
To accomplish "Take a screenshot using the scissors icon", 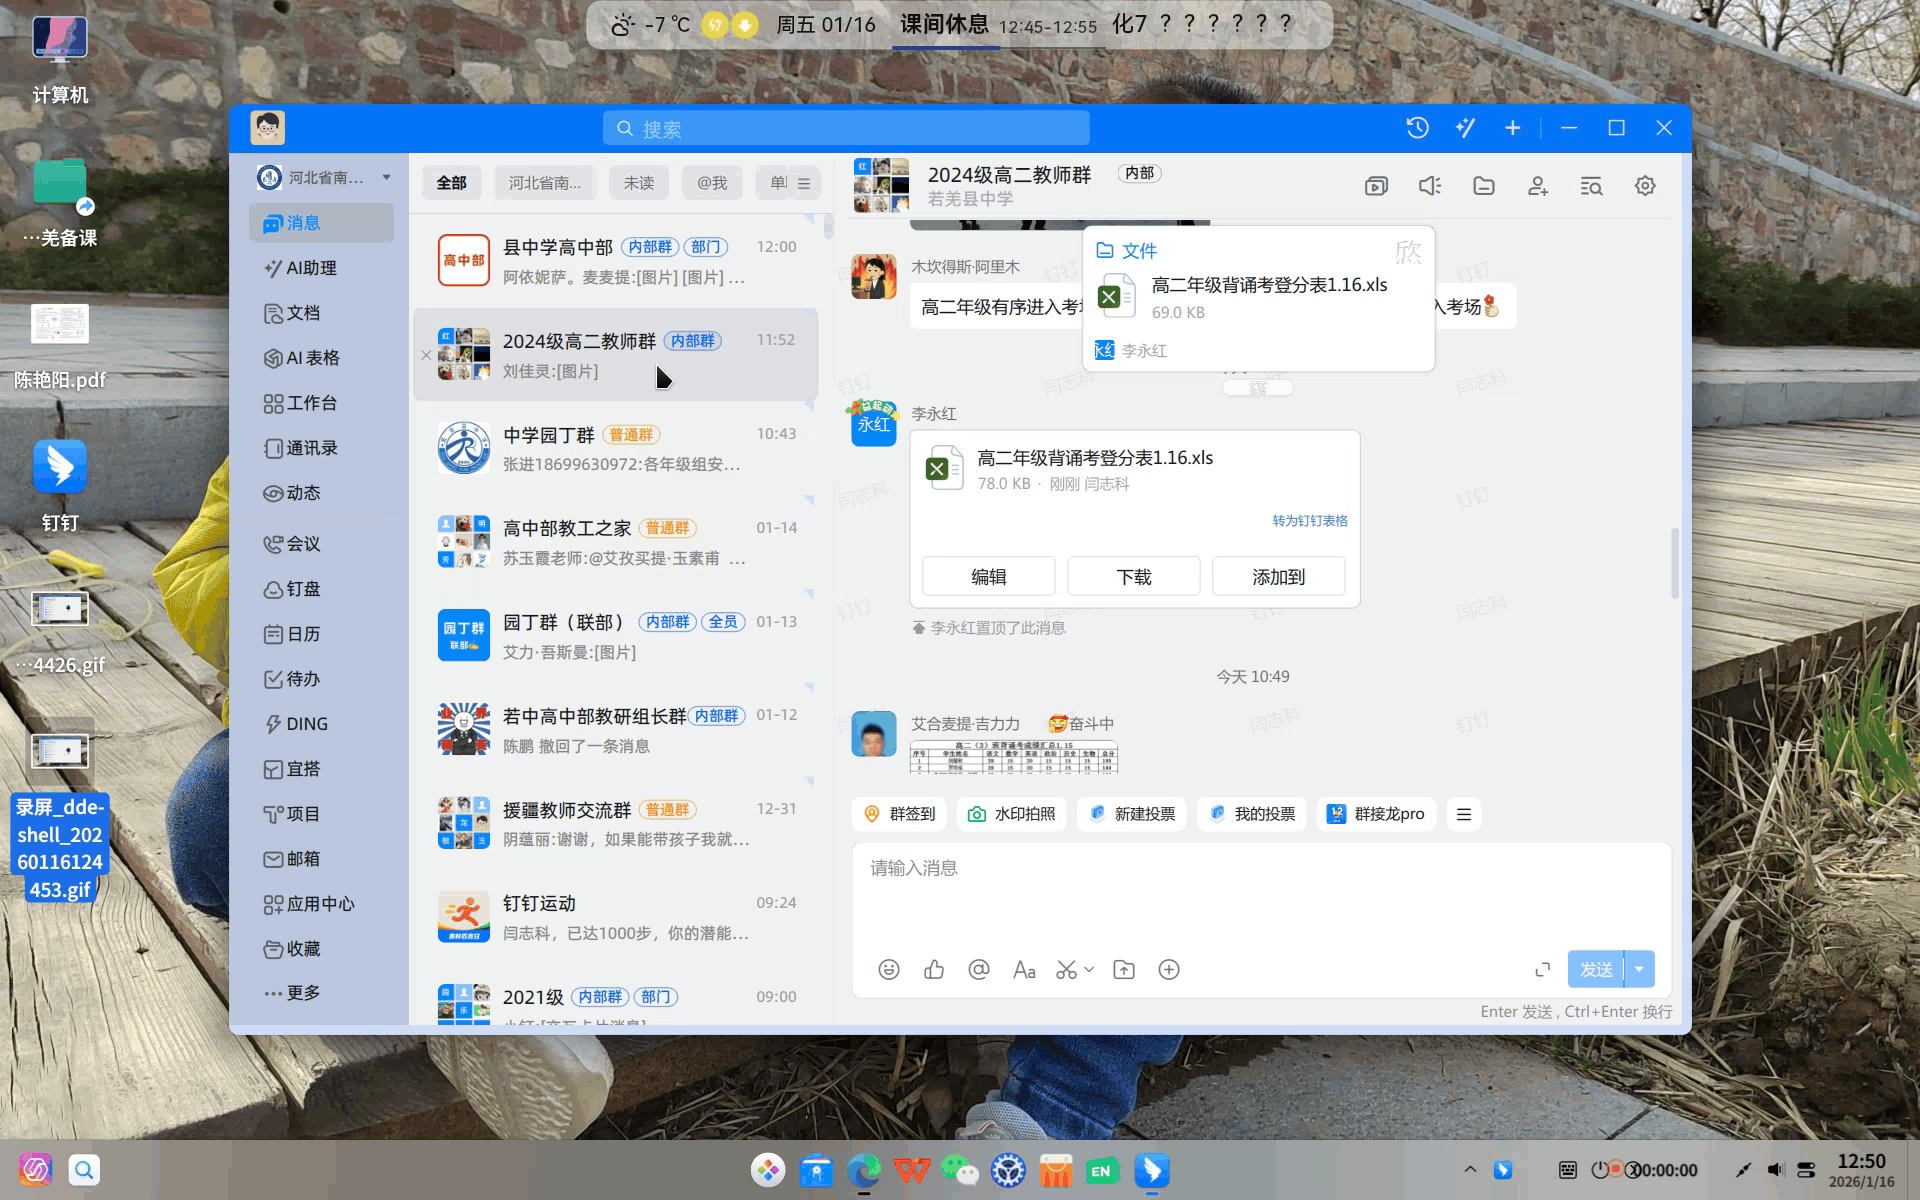I will tap(1066, 968).
